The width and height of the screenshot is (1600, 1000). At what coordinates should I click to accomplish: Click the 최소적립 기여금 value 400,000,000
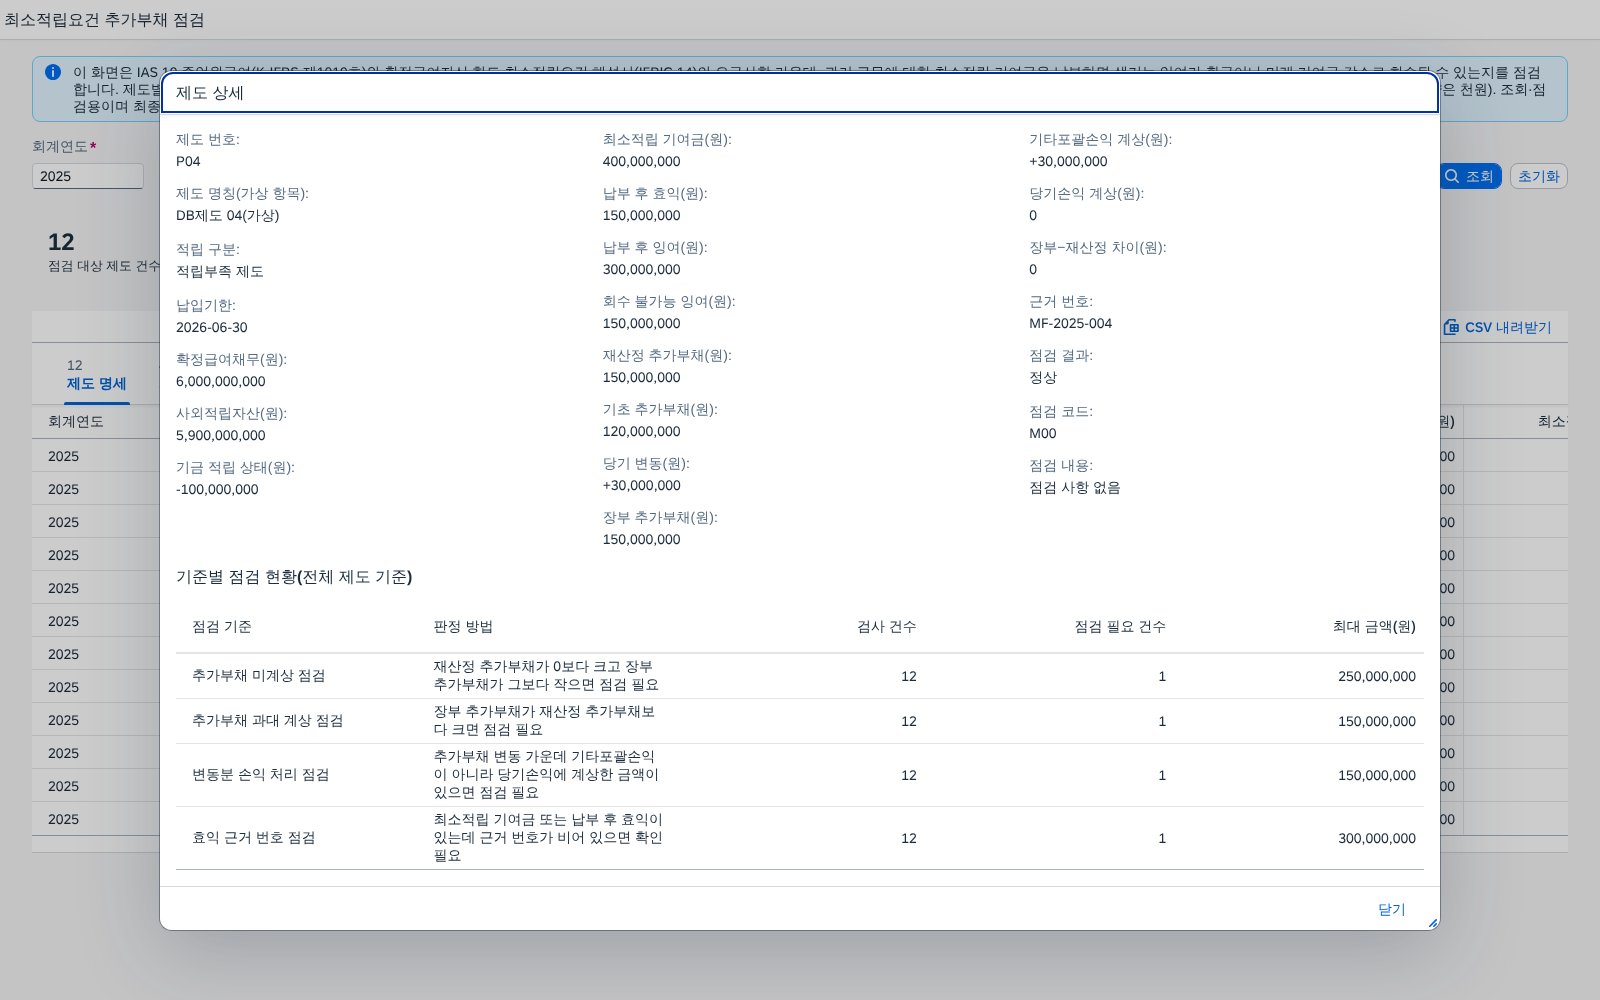tap(642, 161)
